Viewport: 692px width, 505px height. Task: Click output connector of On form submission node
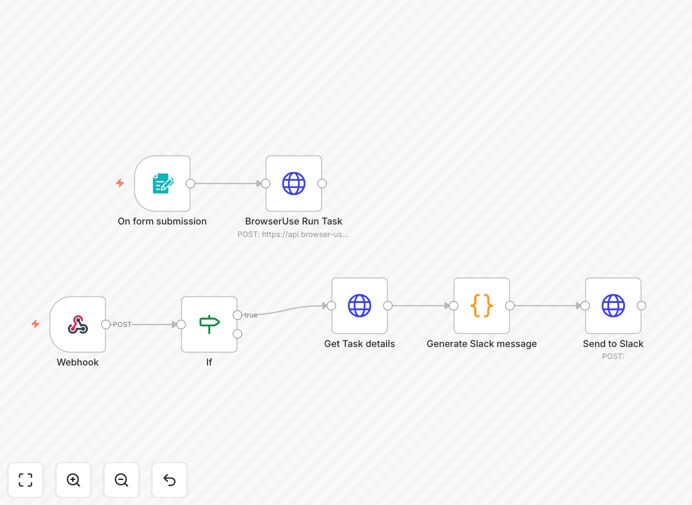pyautogui.click(x=190, y=183)
